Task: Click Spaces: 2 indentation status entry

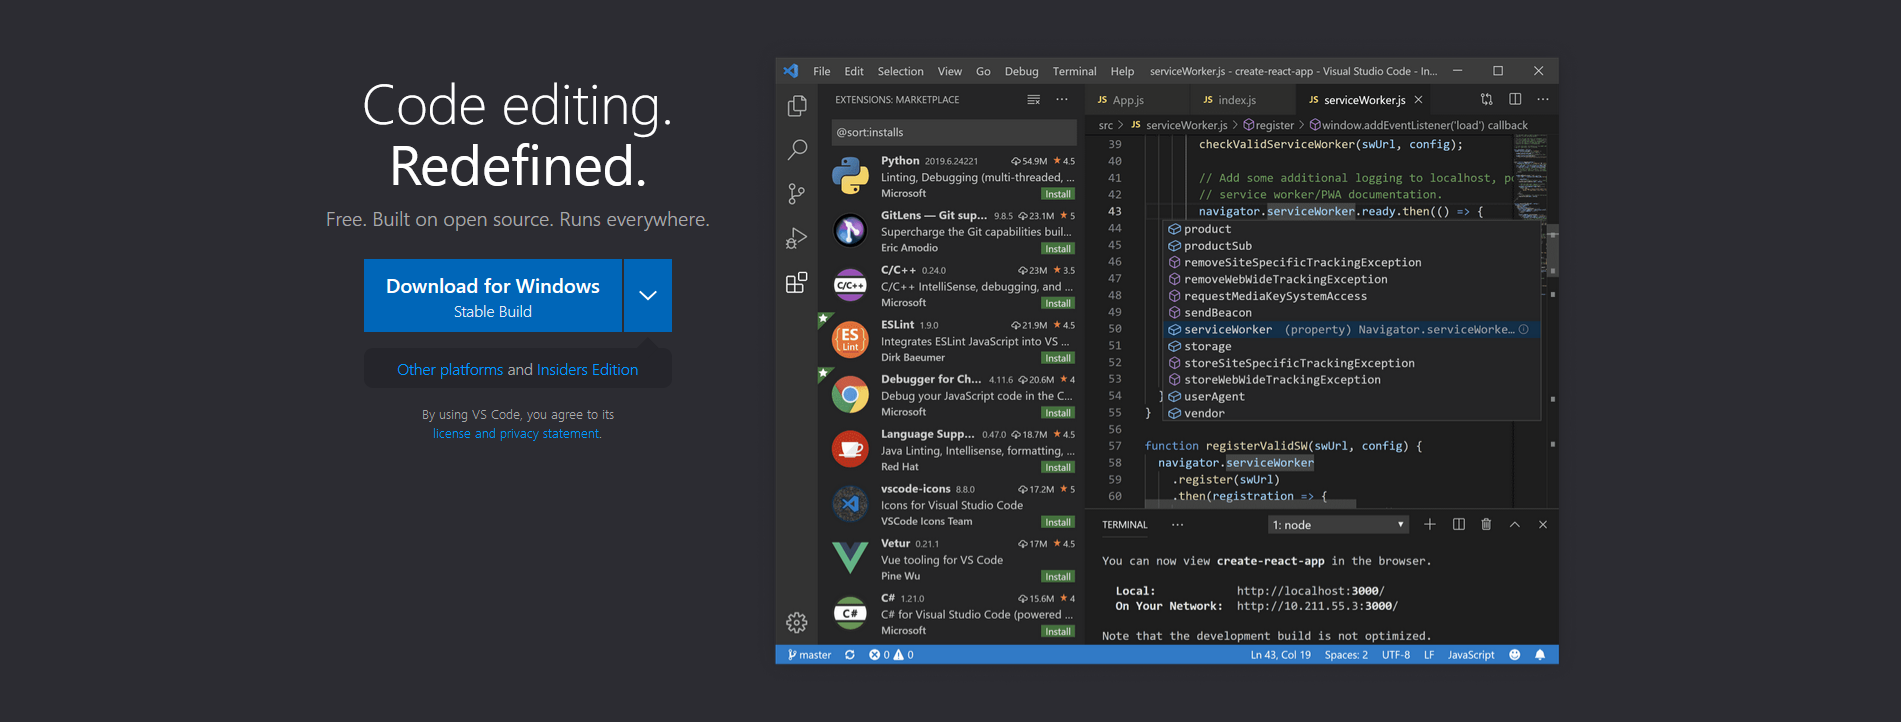Action: click(x=1346, y=655)
